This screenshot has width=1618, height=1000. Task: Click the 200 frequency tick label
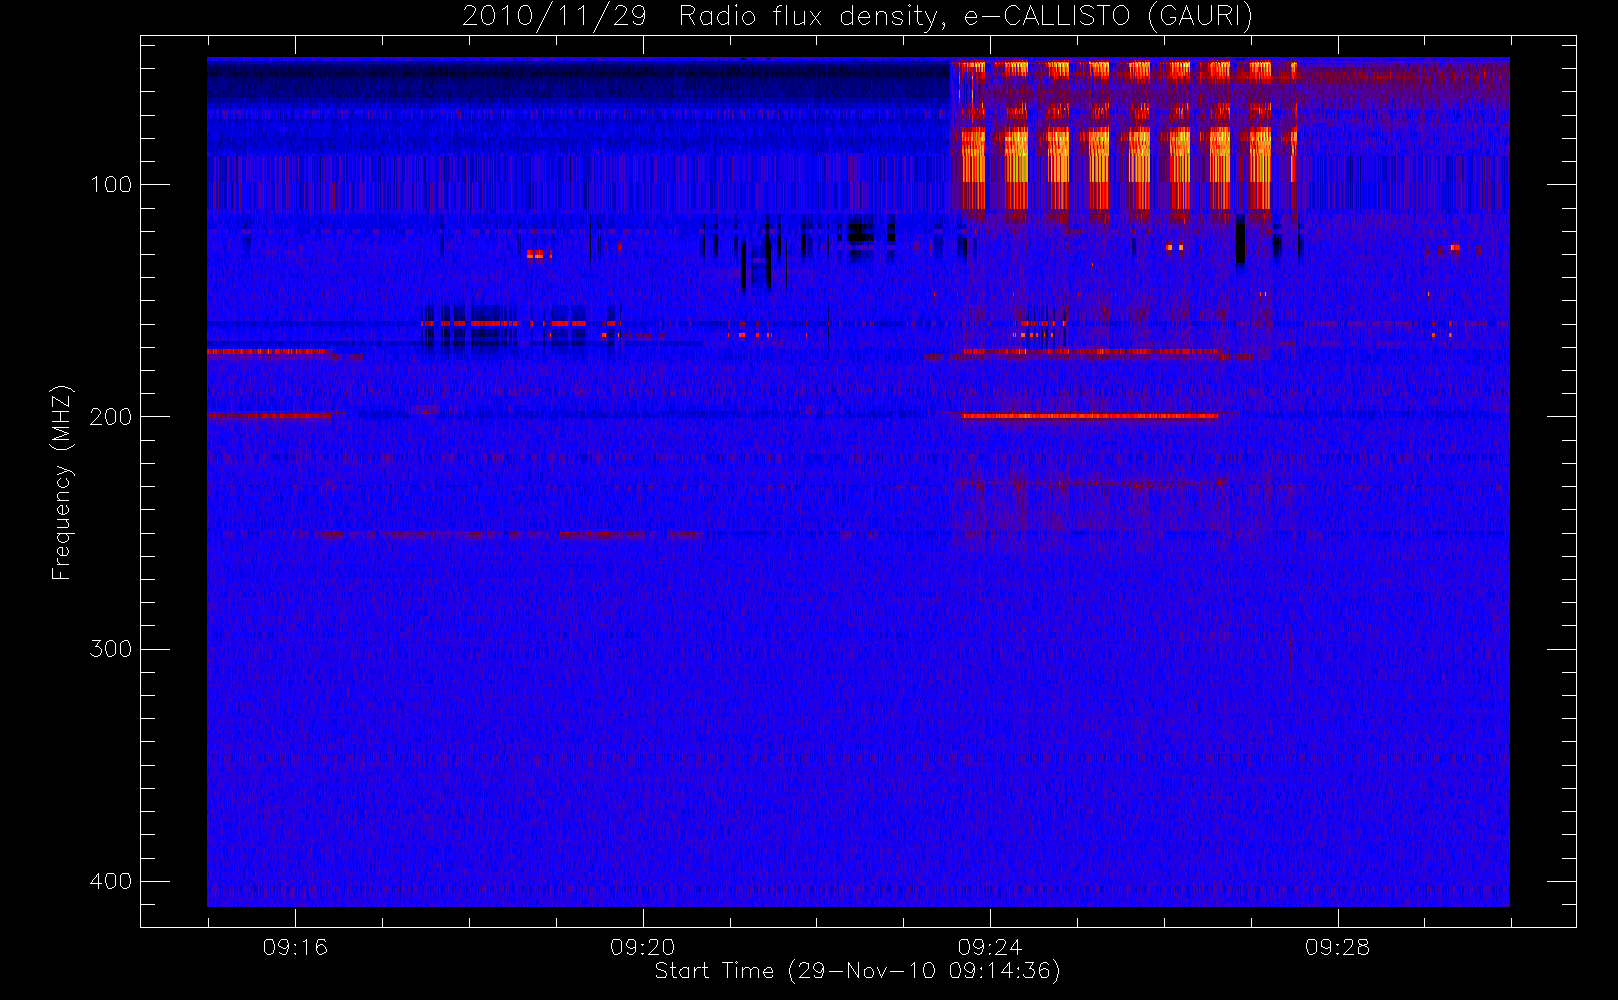pos(110,416)
